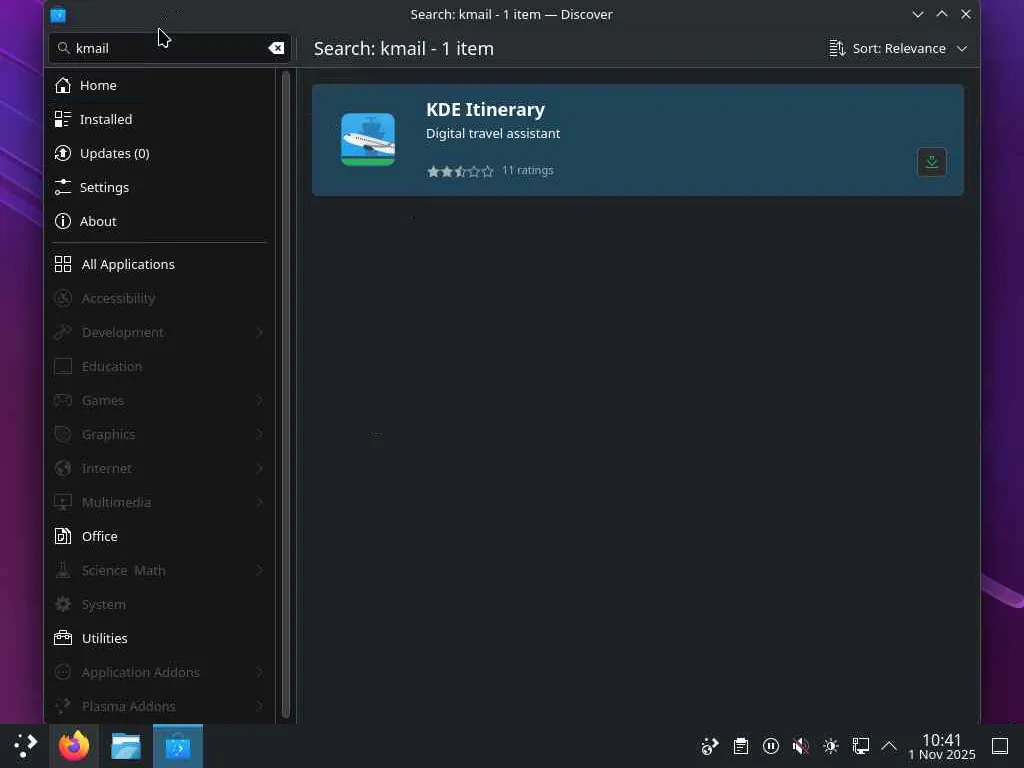1024x768 pixels.
Task: Expand the Science Math subcategories arrow
Action: click(260, 570)
